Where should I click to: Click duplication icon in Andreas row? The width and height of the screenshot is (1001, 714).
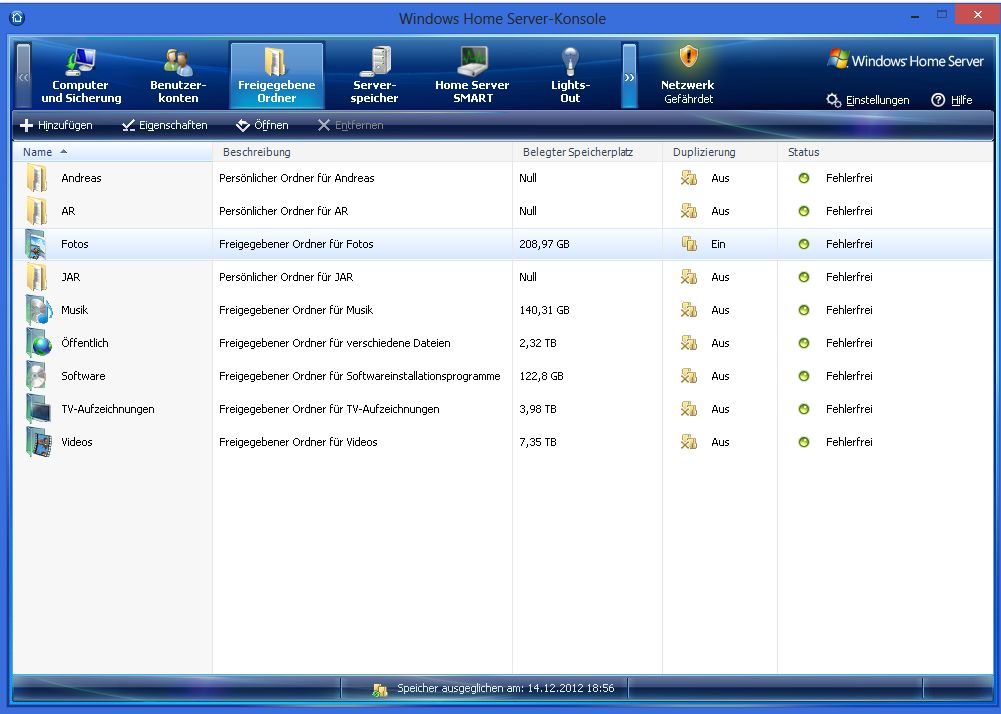[x=689, y=178]
